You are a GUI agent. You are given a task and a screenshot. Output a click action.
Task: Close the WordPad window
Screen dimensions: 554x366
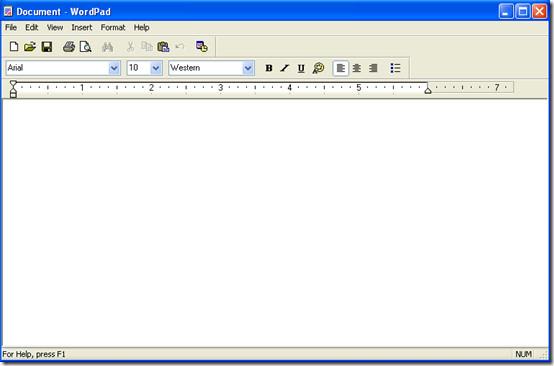pos(540,12)
